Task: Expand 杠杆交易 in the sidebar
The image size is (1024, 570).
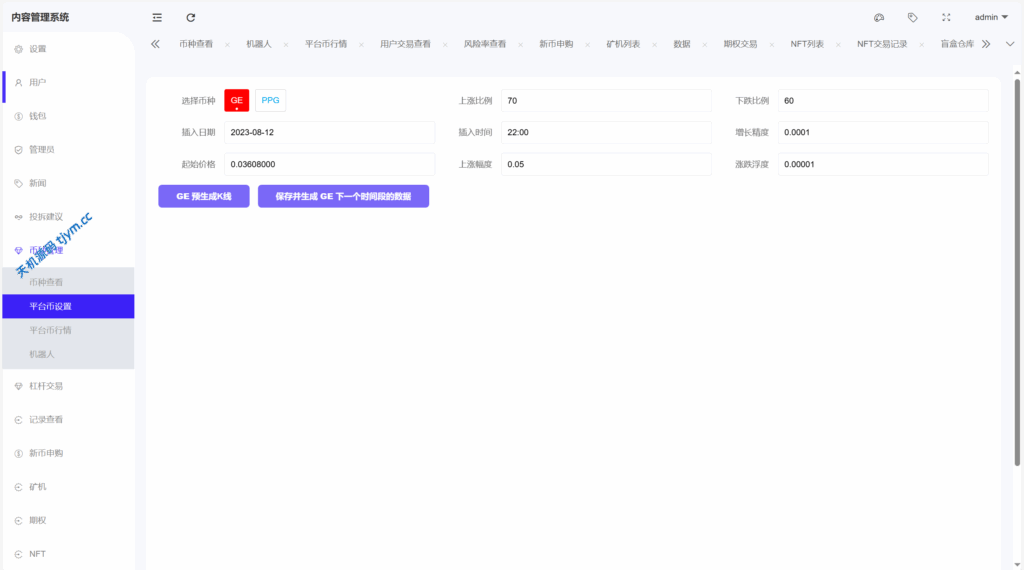Action: (x=46, y=386)
